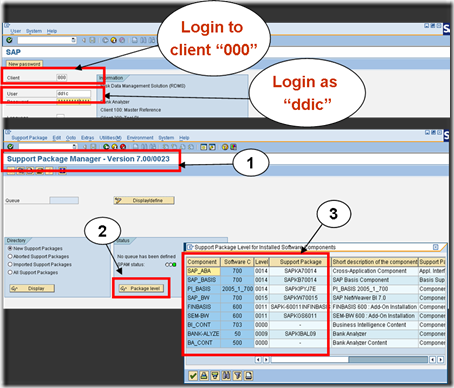Click the Find binoculars icon in the dialog

click(x=226, y=376)
